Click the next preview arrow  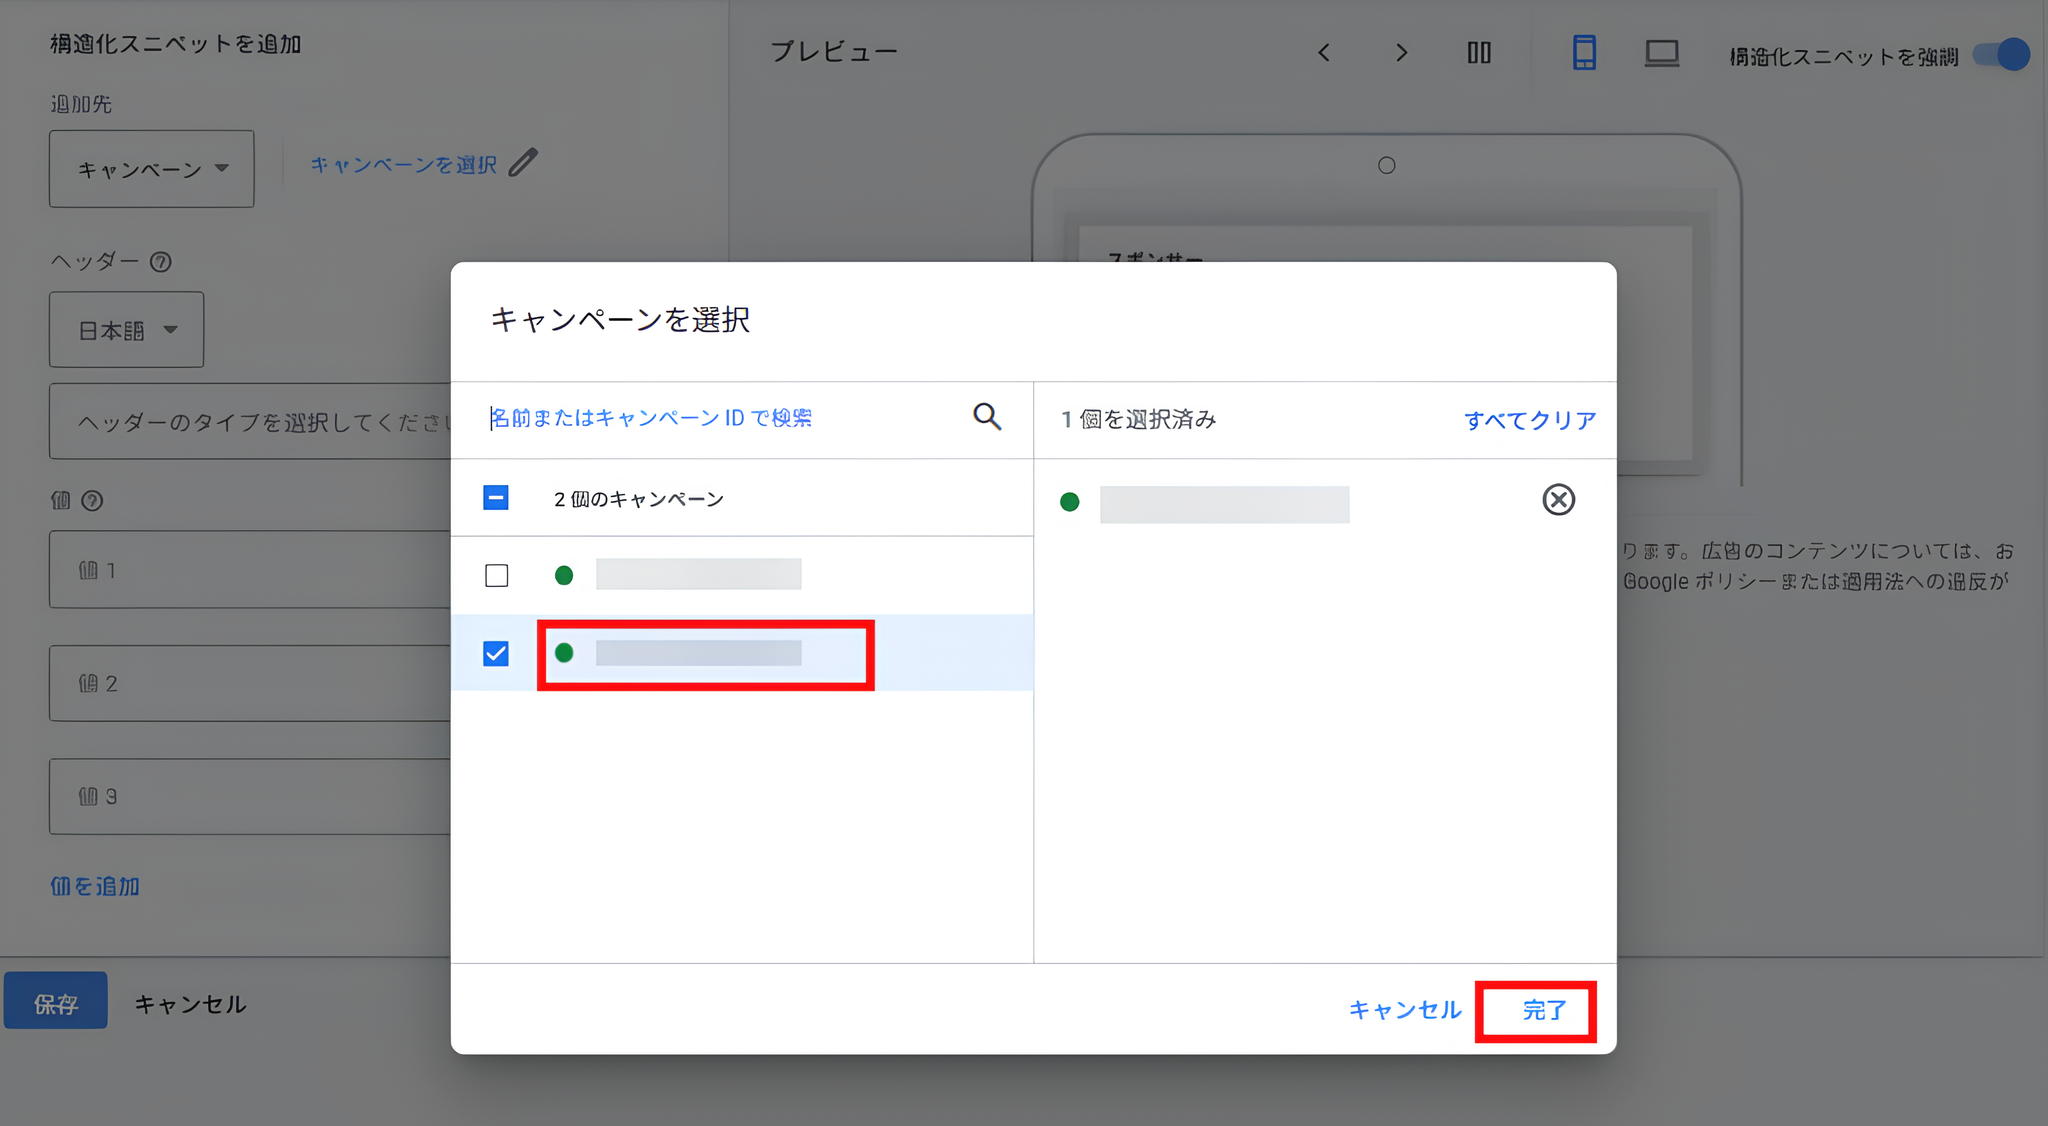(x=1401, y=52)
